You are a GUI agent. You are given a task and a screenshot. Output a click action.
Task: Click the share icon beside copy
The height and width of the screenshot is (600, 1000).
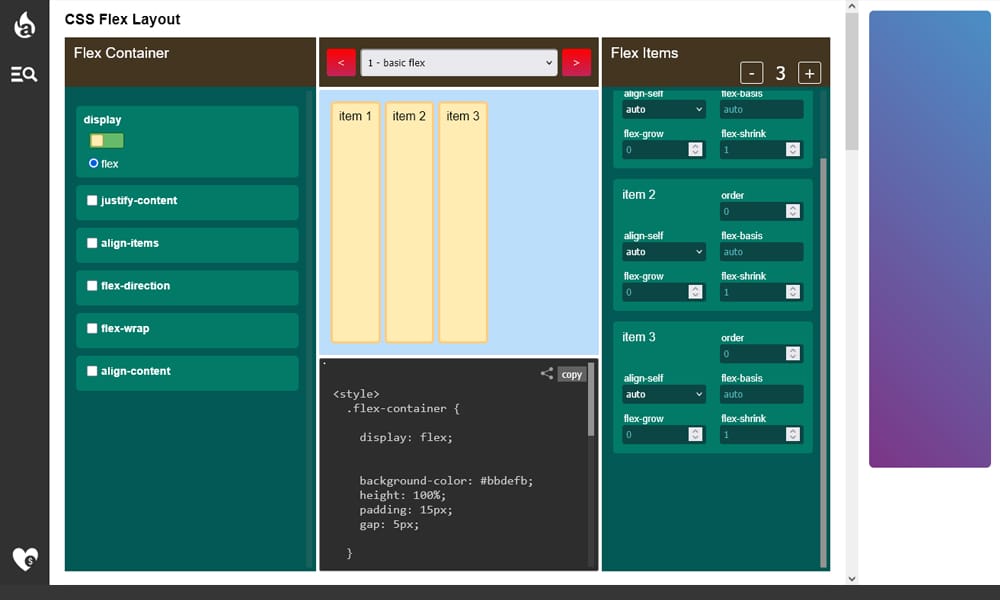point(547,374)
